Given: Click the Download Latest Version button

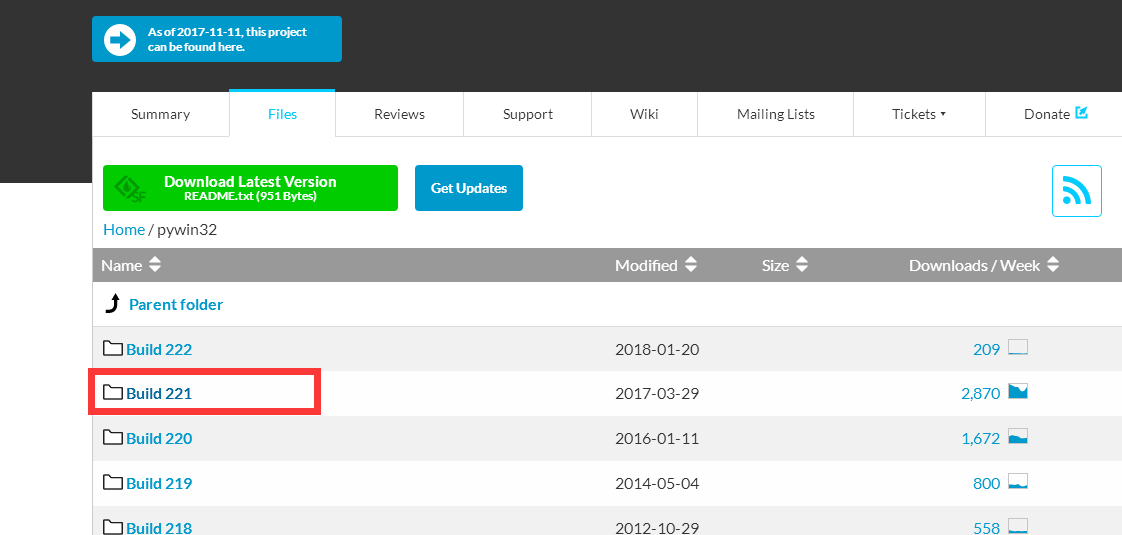Looking at the screenshot, I should 250,188.
